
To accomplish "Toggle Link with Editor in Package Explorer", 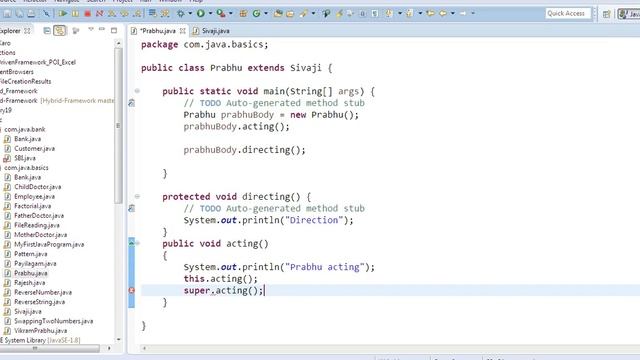I will [60, 31].
